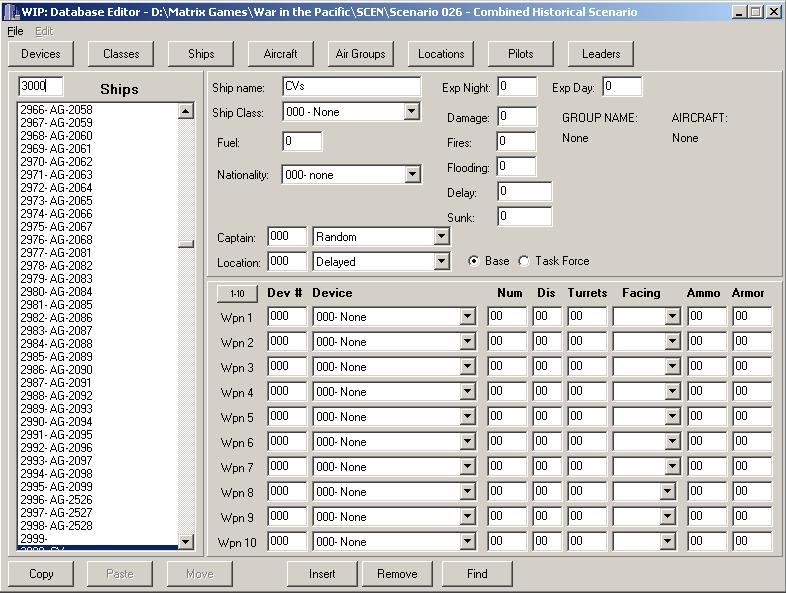Click the Find button
786x593 pixels.
tap(477, 573)
